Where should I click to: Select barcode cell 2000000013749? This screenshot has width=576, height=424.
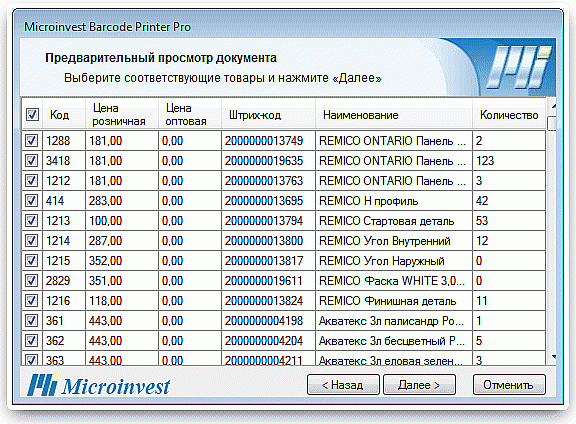269,140
